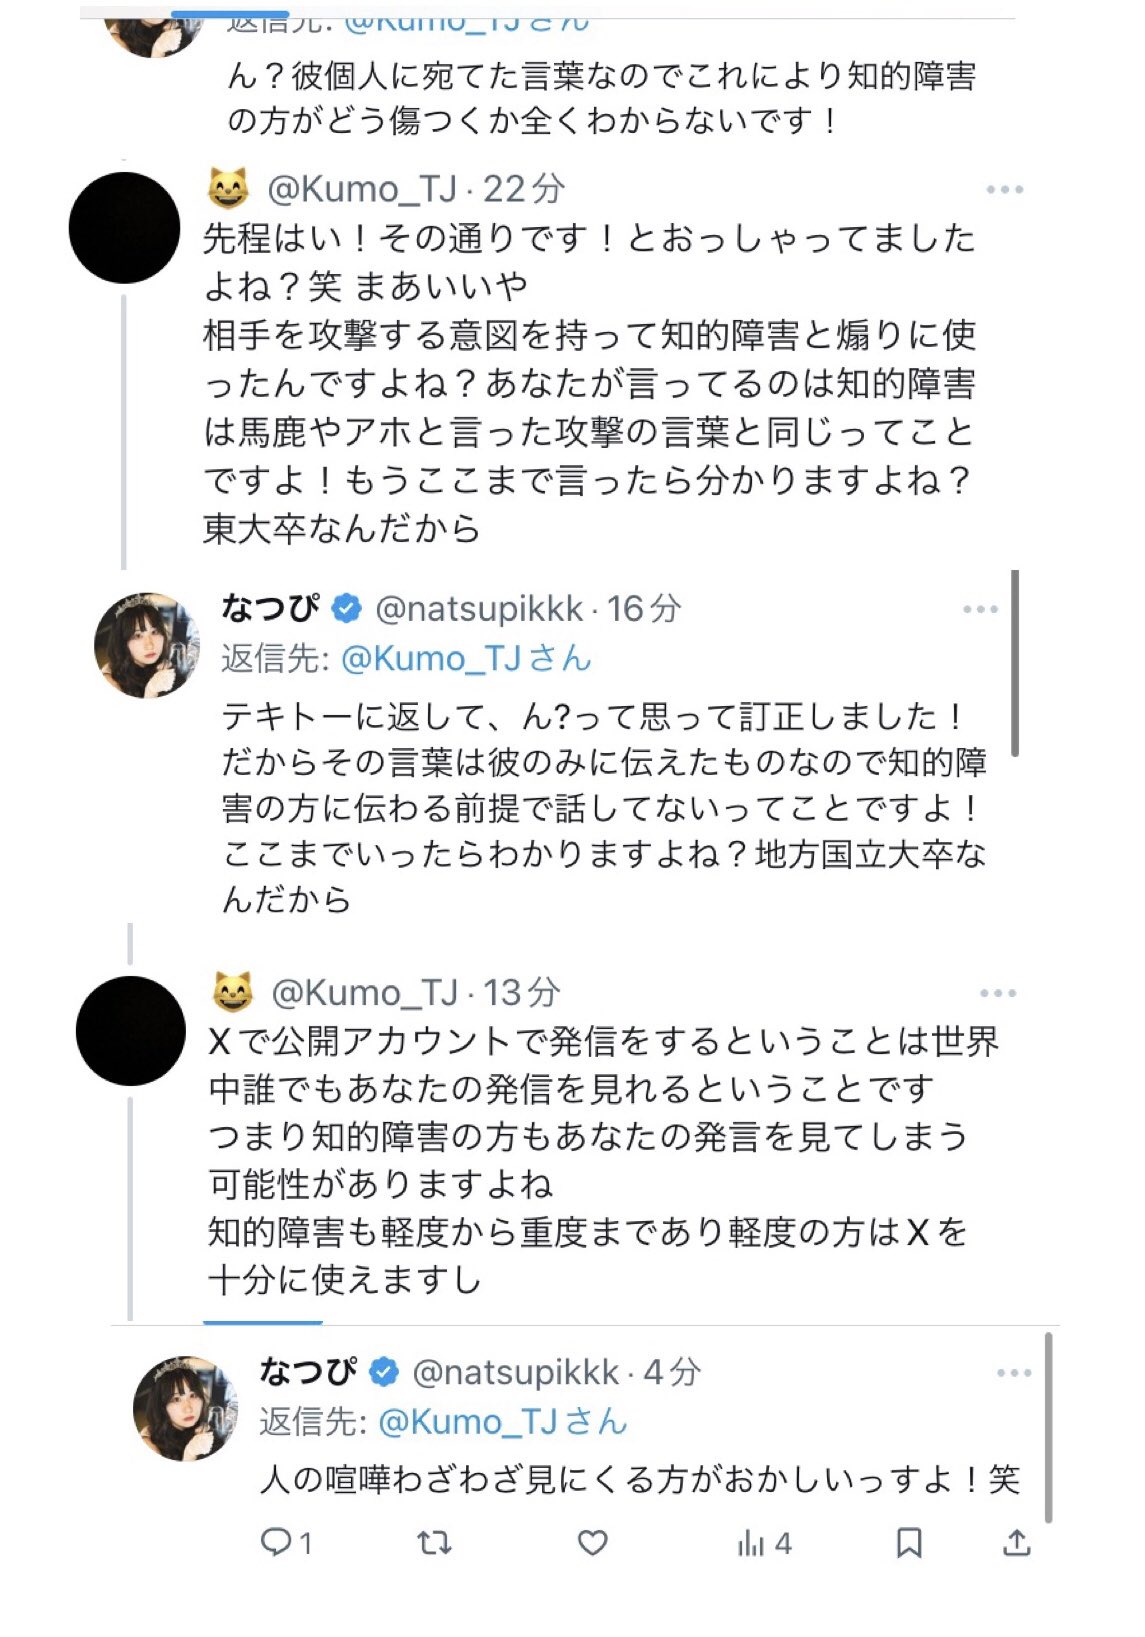Bookmark the last natsupikkk tweet

(908, 1543)
